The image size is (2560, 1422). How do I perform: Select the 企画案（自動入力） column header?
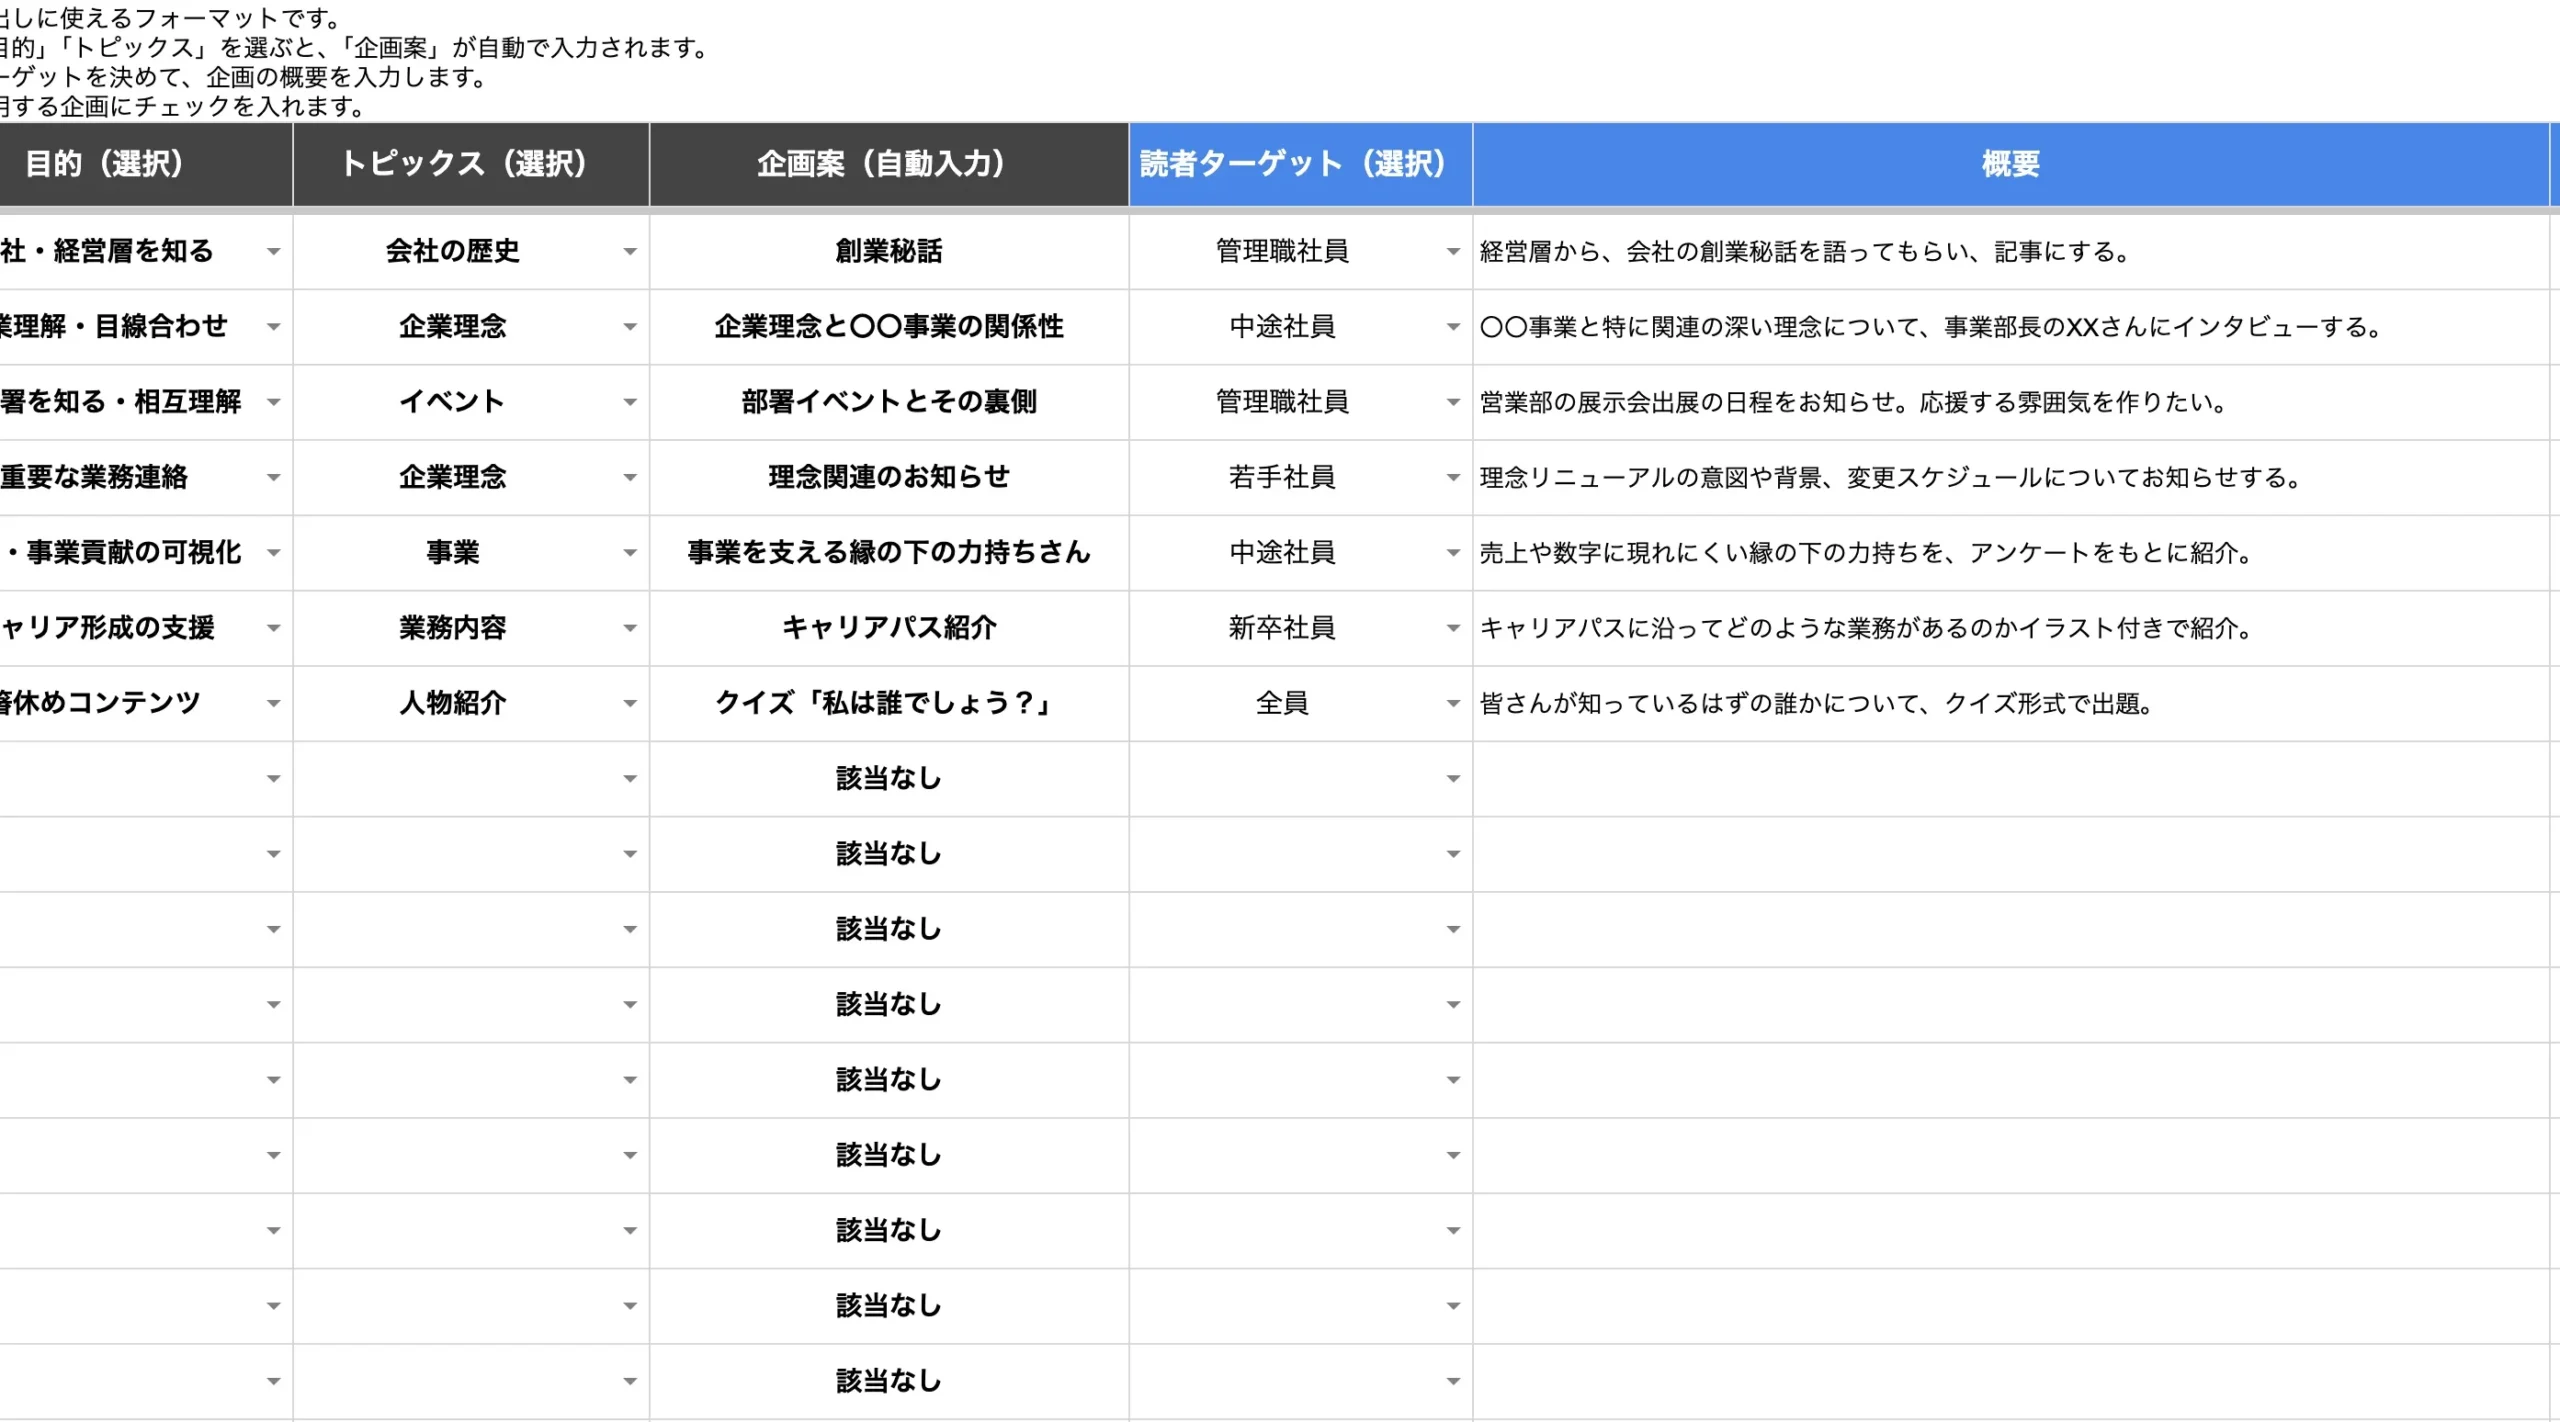(889, 164)
